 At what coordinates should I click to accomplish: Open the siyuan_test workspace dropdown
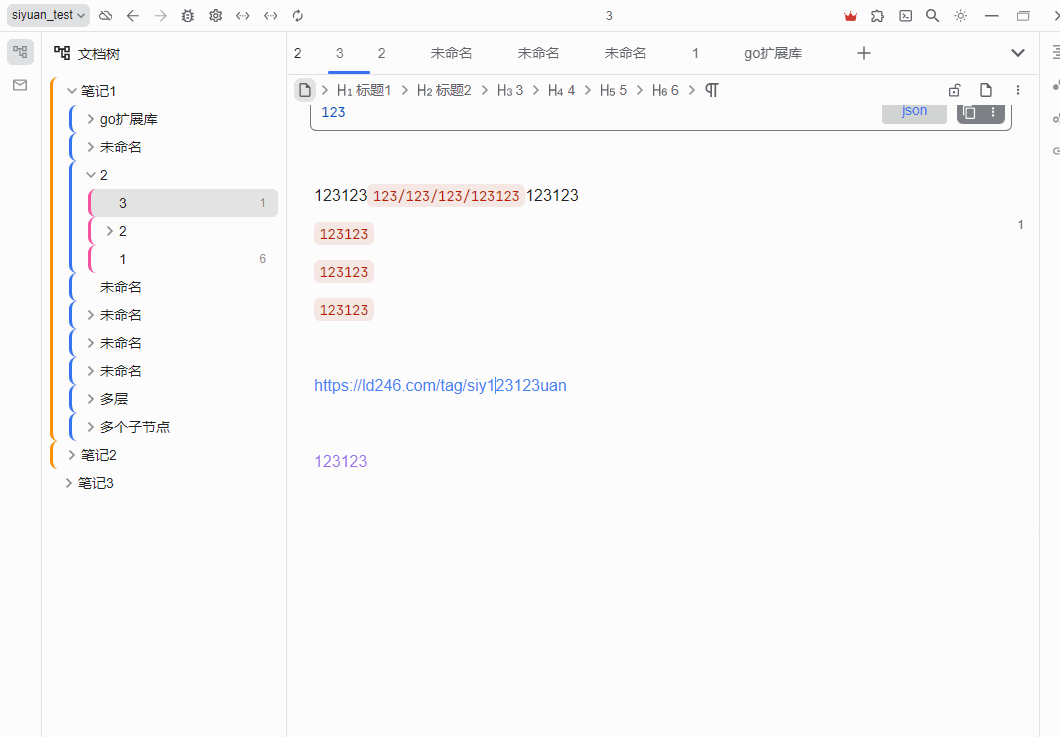pyautogui.click(x=48, y=15)
